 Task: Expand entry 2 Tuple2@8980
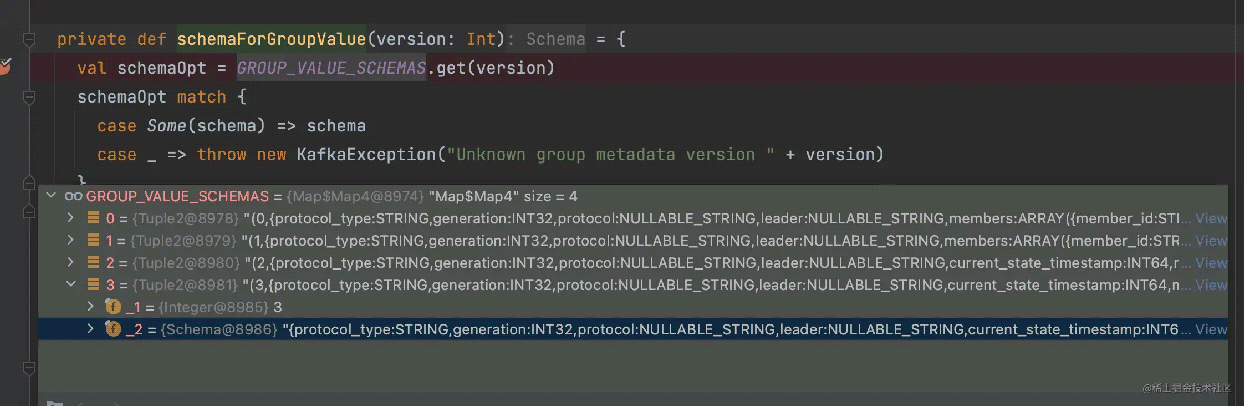click(71, 262)
